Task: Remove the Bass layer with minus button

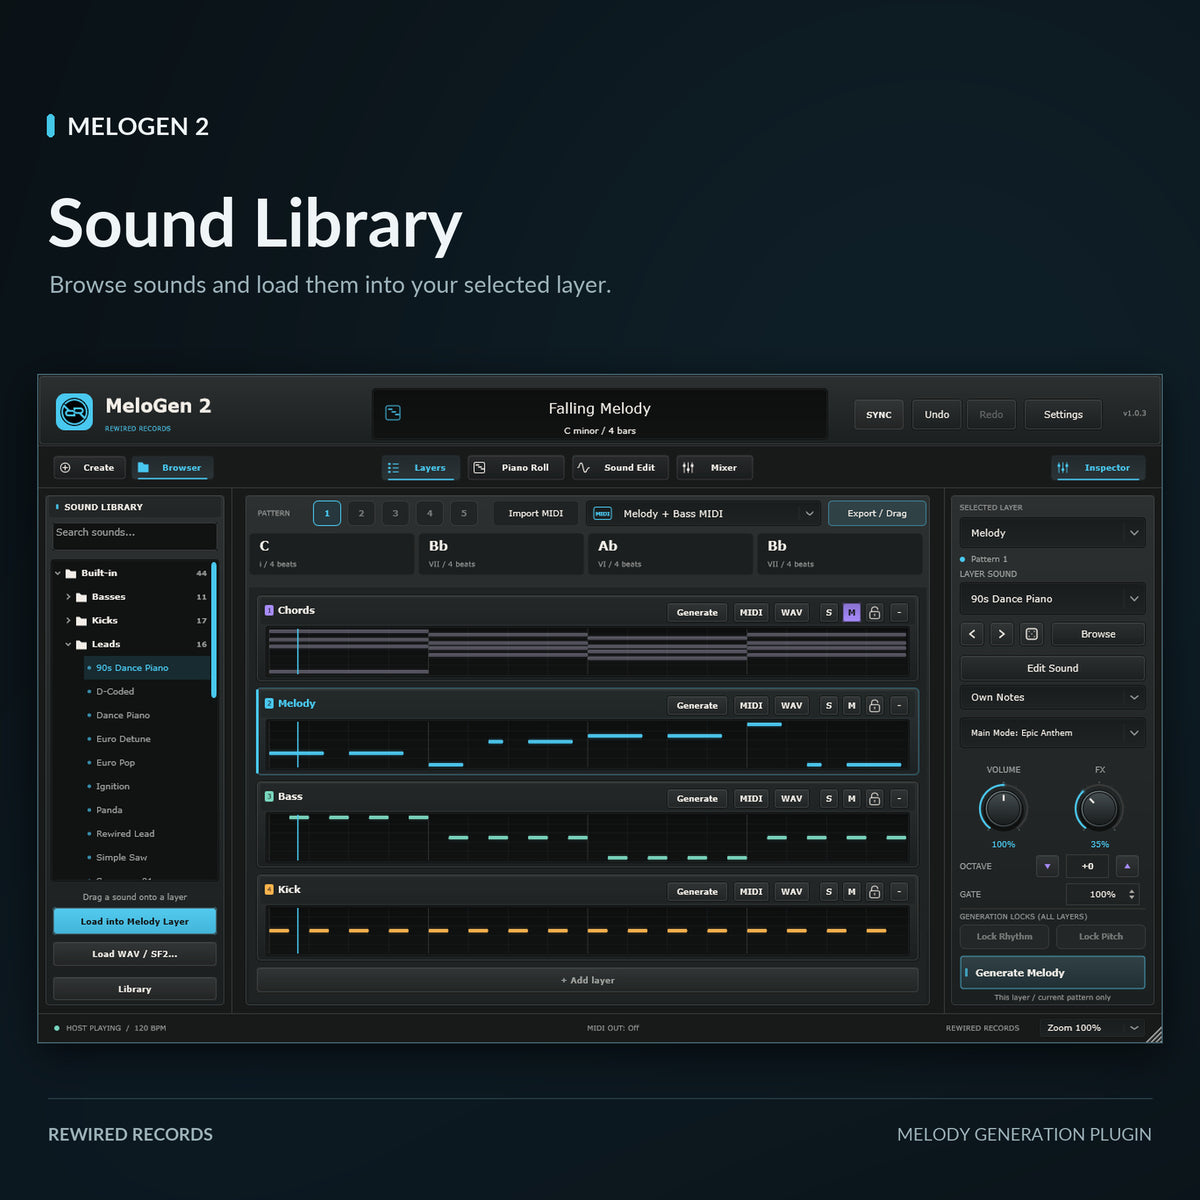Action: click(x=899, y=798)
